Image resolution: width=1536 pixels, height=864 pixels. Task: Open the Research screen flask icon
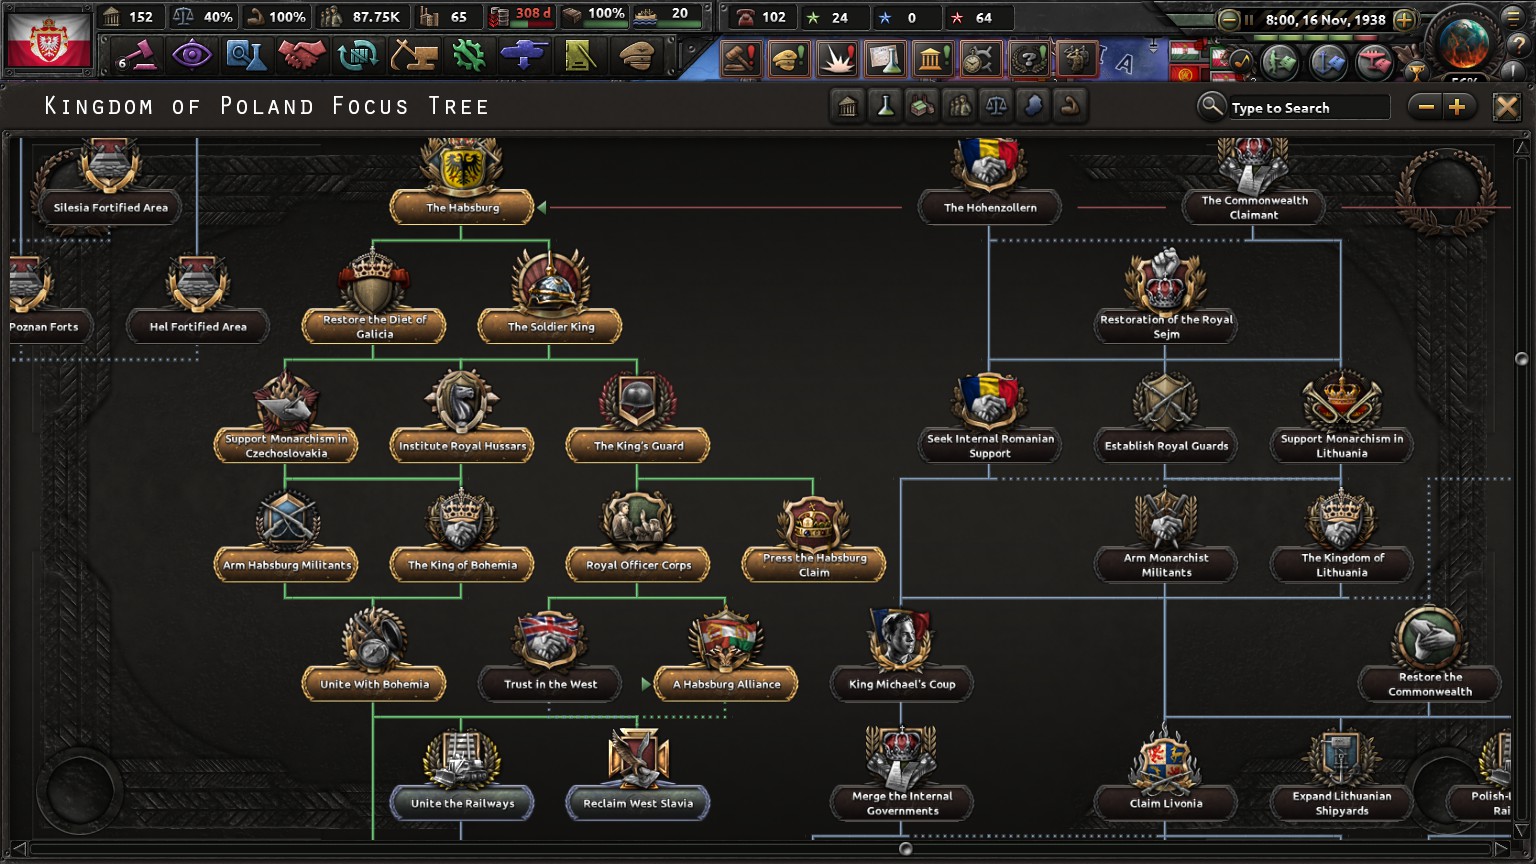(245, 55)
